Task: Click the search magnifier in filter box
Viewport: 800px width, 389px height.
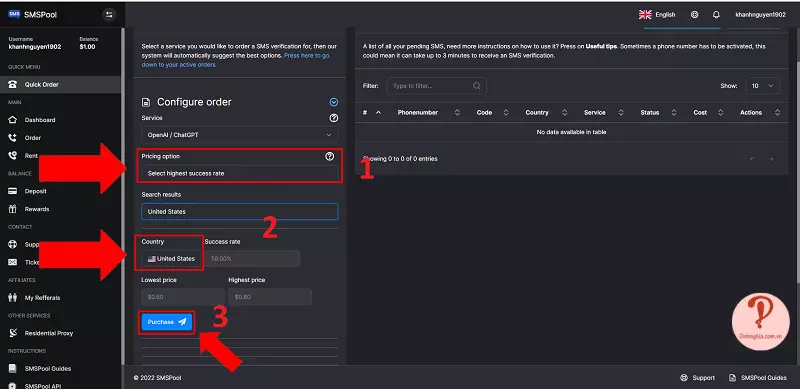Action: click(x=477, y=86)
